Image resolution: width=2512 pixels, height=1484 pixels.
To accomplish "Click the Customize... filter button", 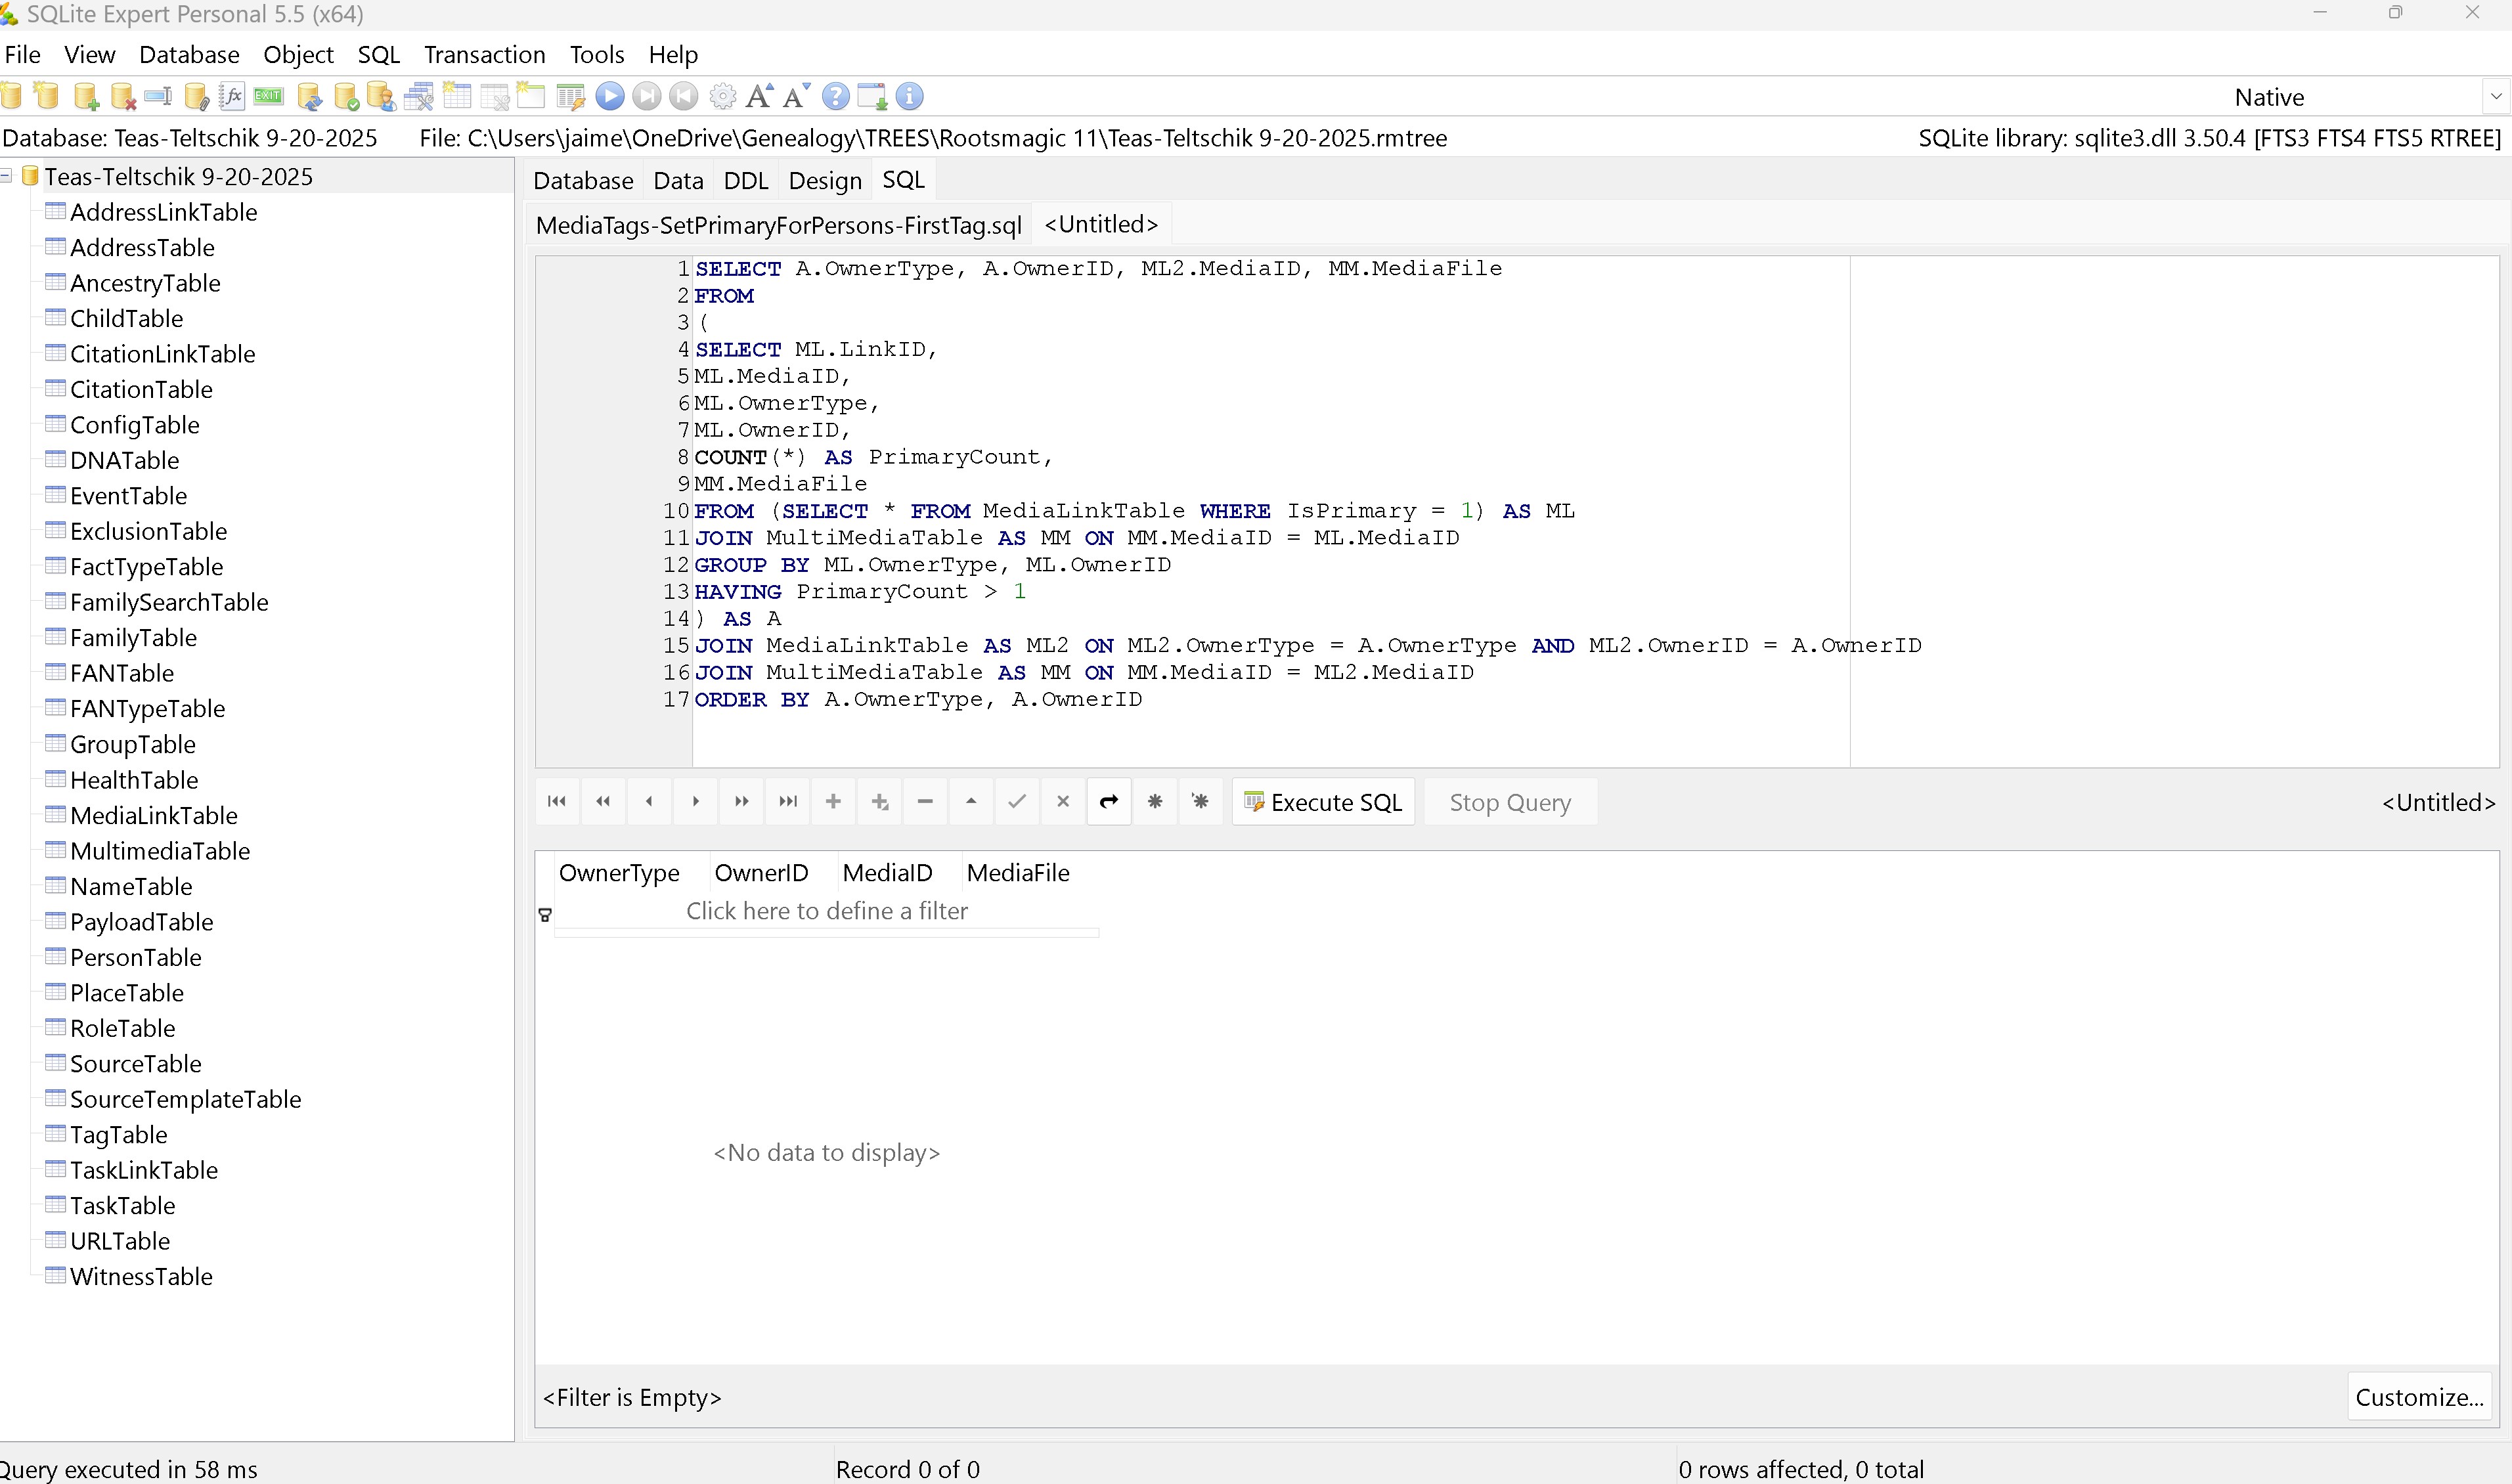I will coord(2418,1398).
